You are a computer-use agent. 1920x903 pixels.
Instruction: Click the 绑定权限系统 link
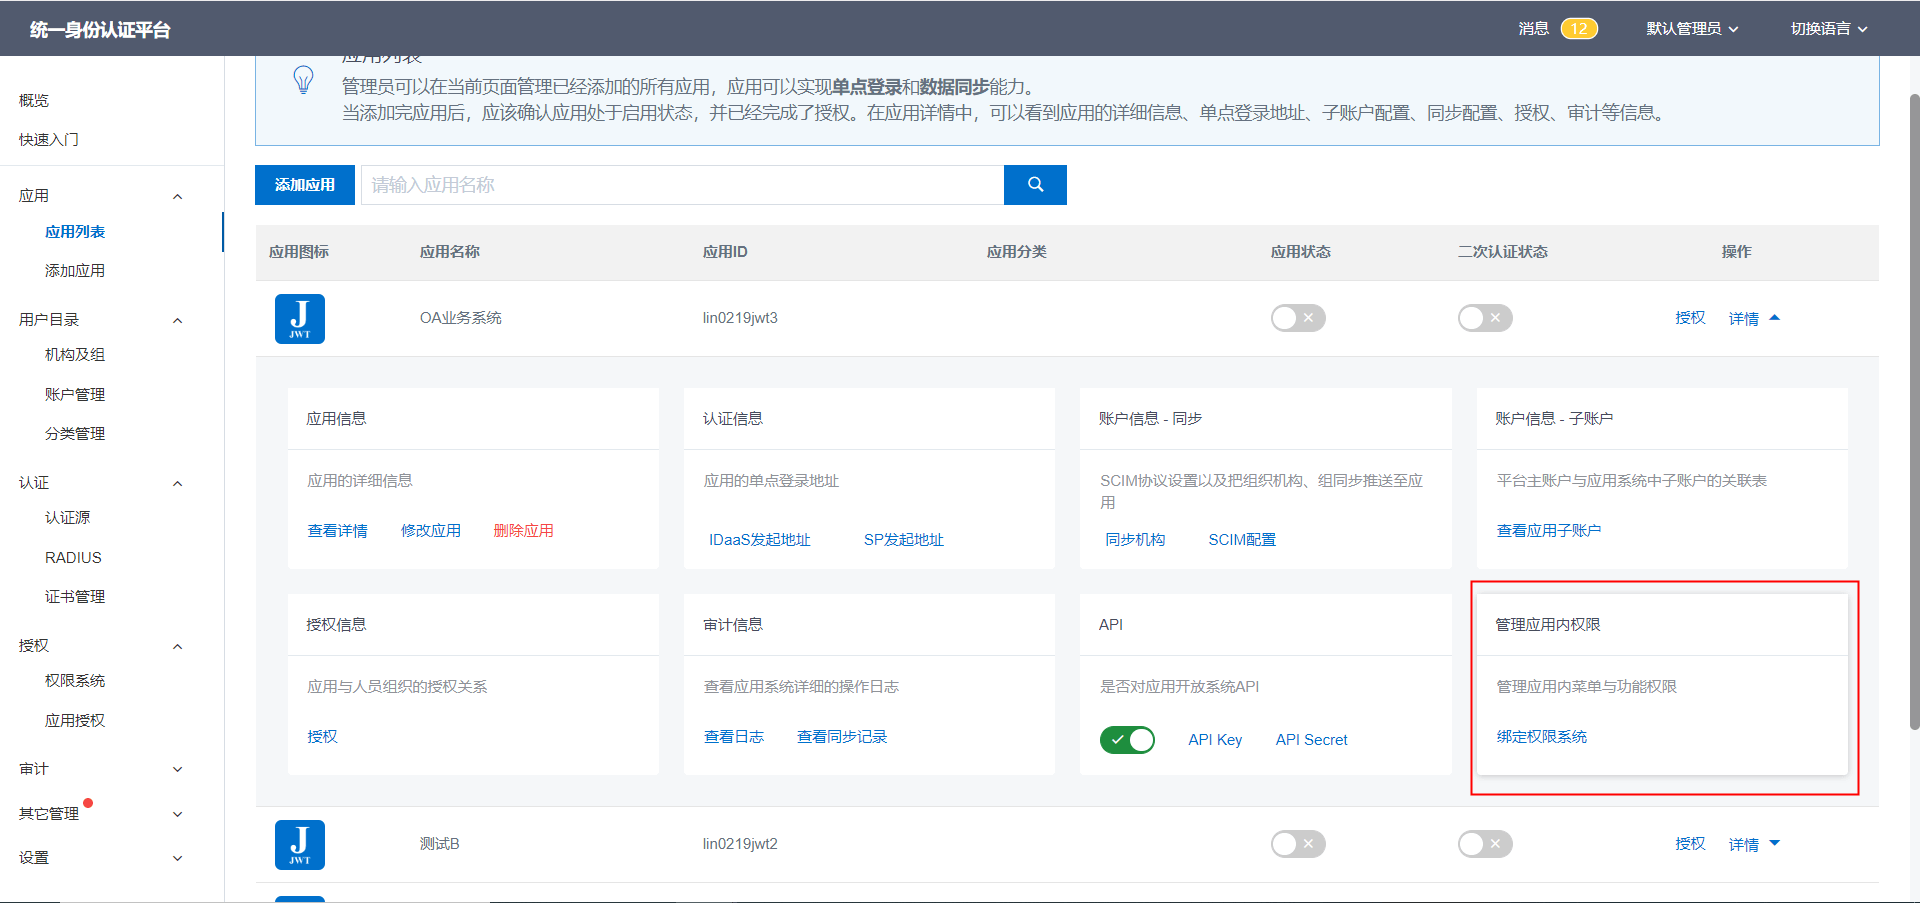(1541, 737)
